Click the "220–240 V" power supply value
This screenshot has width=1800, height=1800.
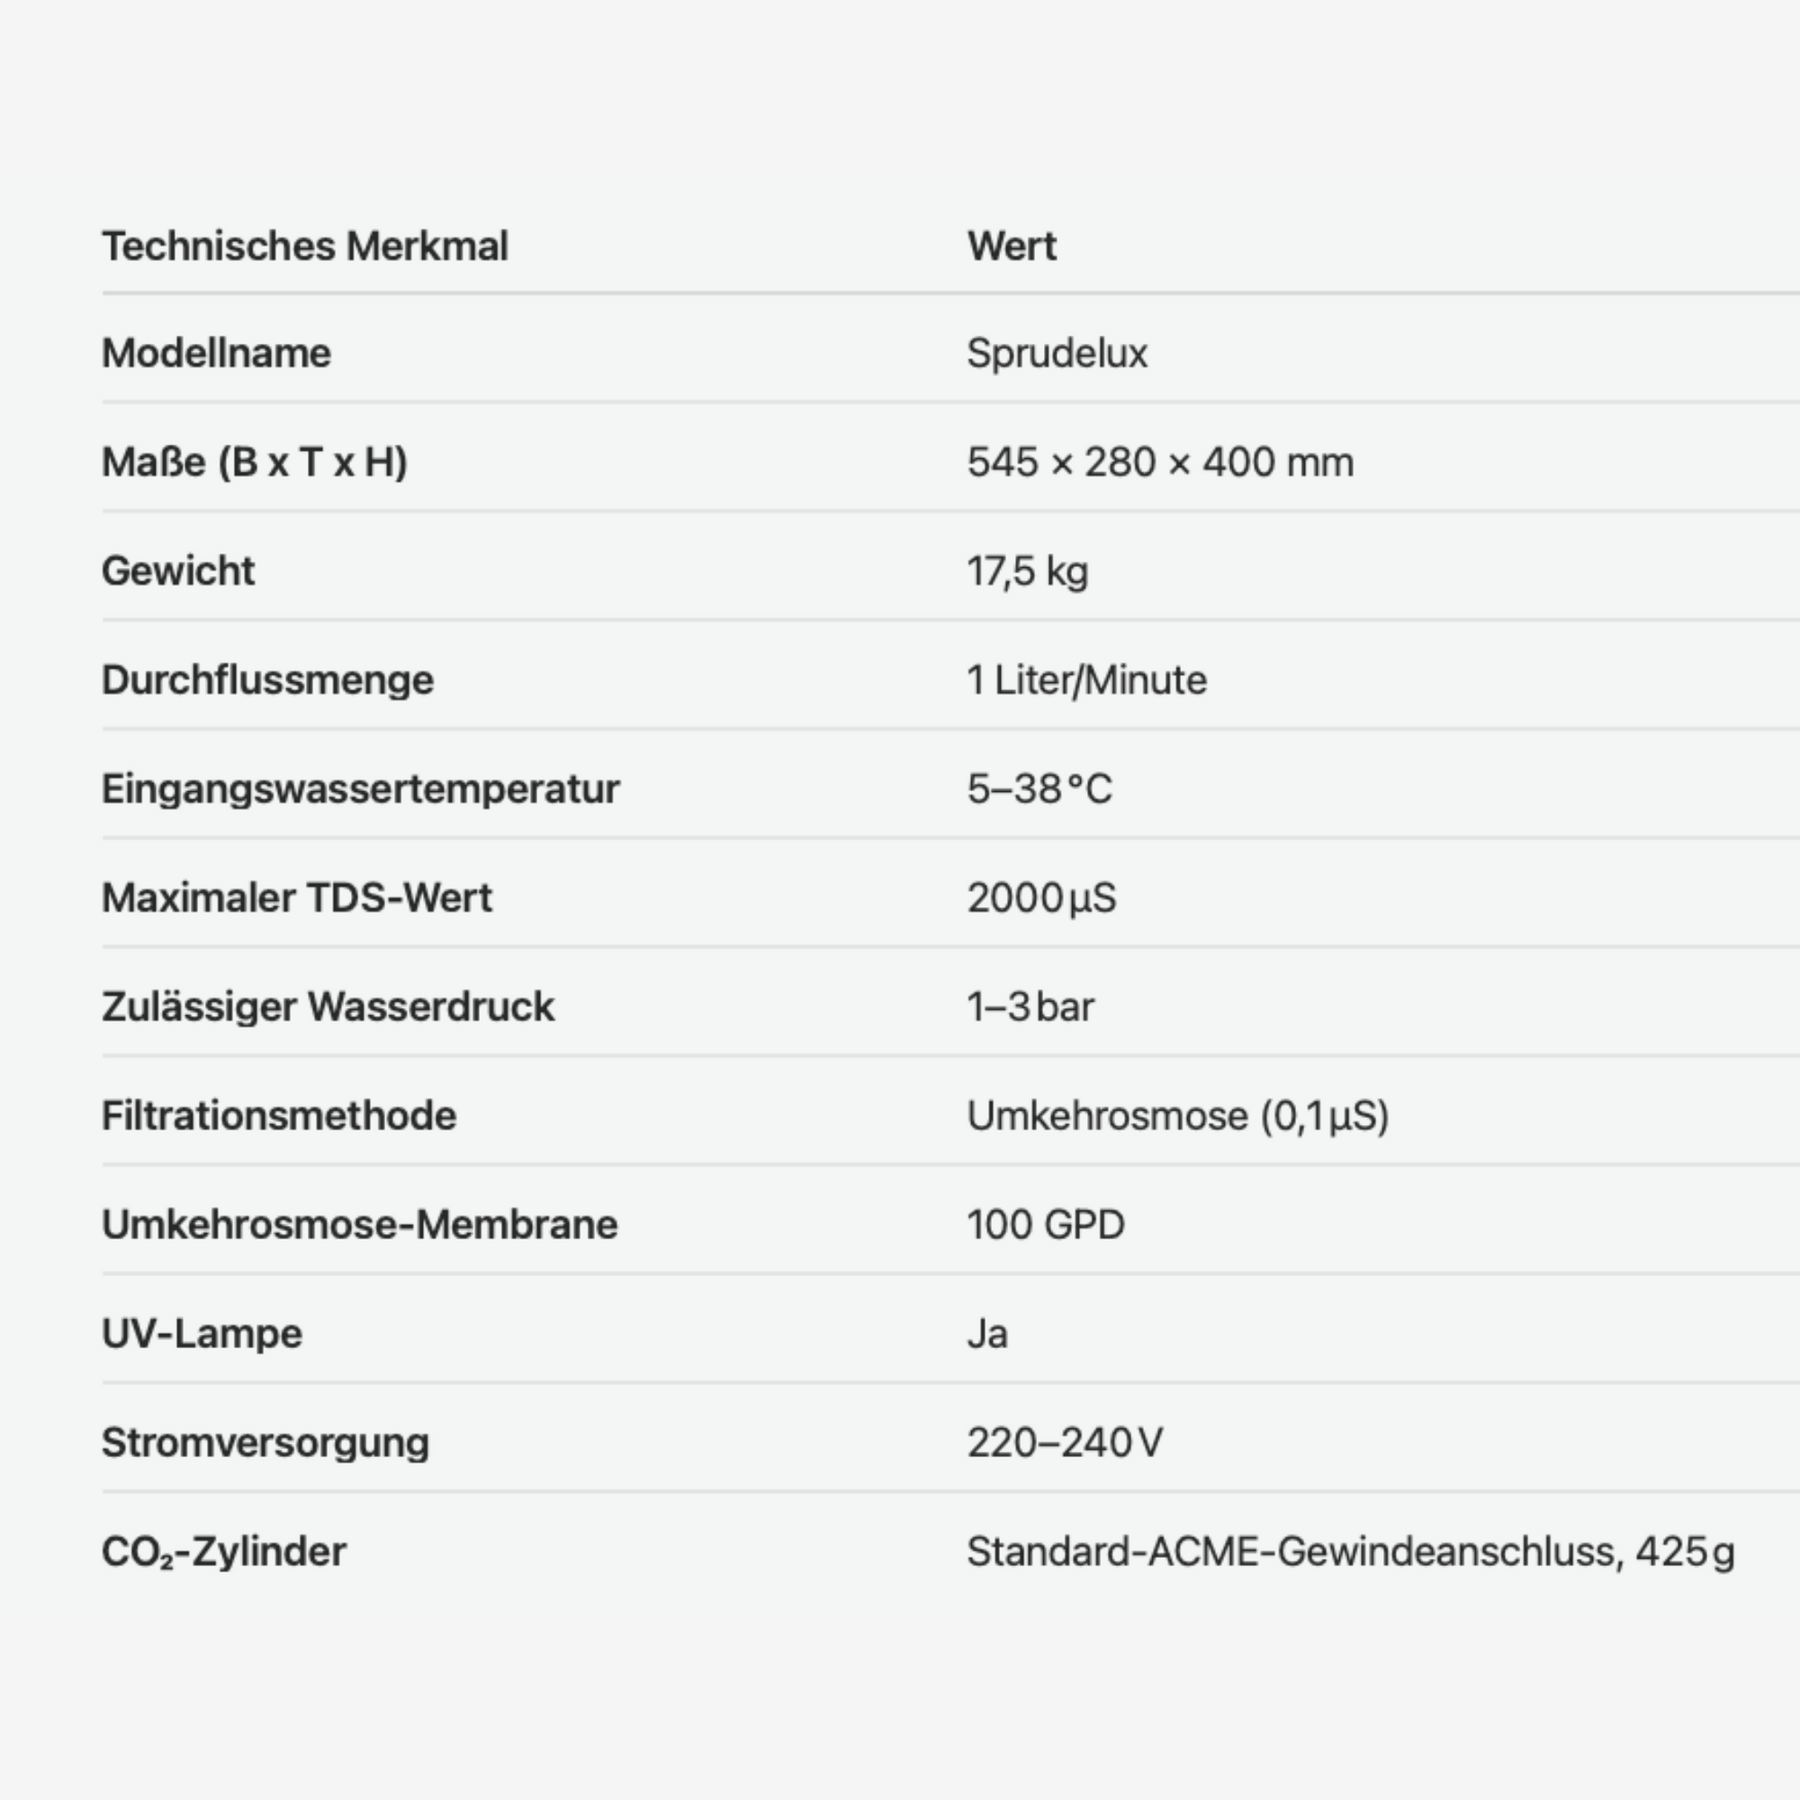click(x=1064, y=1443)
